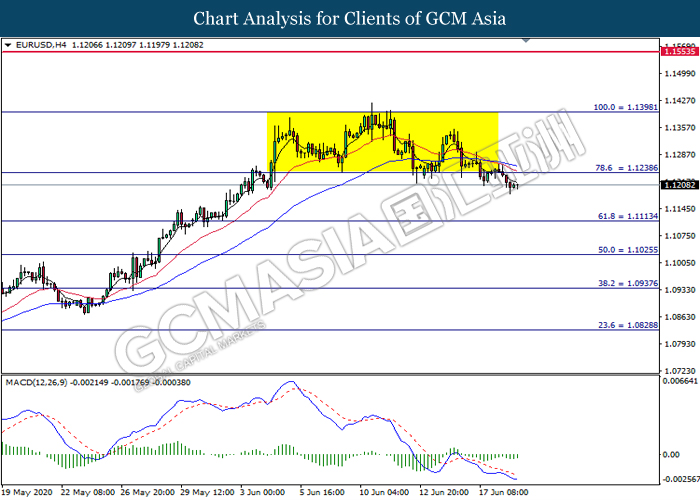700x500 pixels.
Task: Click the MACD scale value -0.002567
Action: (x=680, y=479)
